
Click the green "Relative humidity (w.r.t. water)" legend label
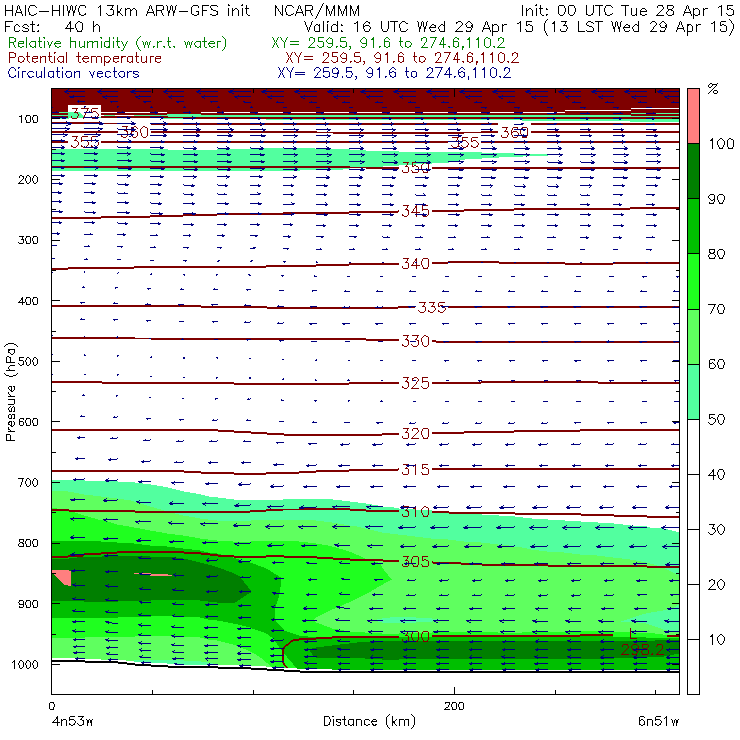[x=118, y=43]
